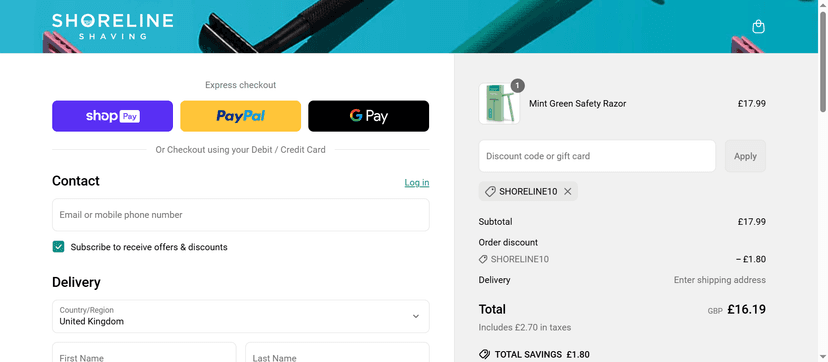Follow the Log in link
The image size is (828, 362).
point(417,183)
